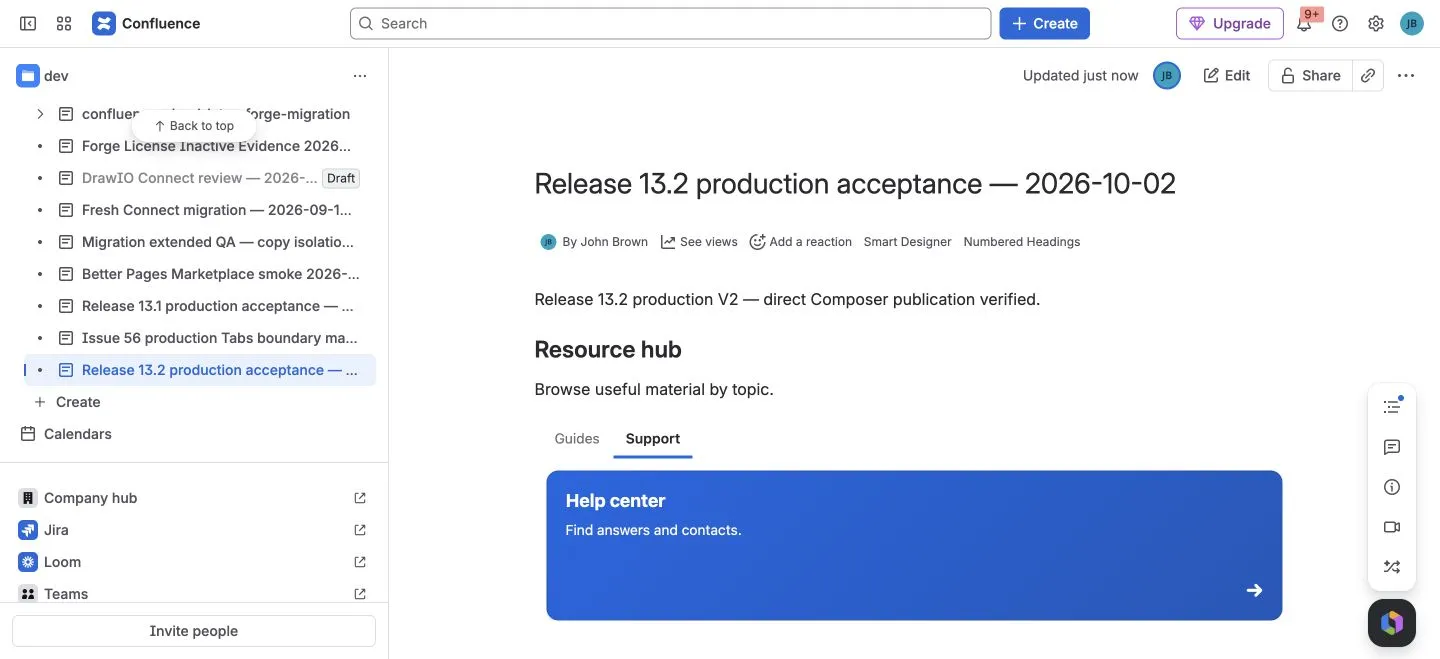
Task: Click Numbered Headings in byline
Action: [x=1022, y=242]
